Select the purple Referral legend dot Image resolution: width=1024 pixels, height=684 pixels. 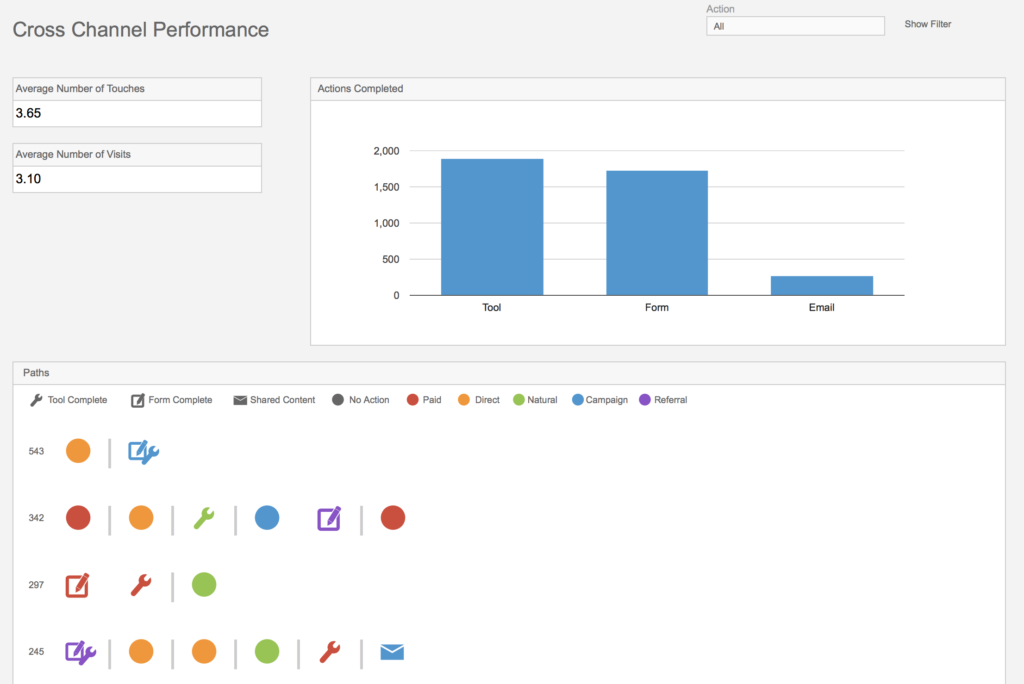644,400
